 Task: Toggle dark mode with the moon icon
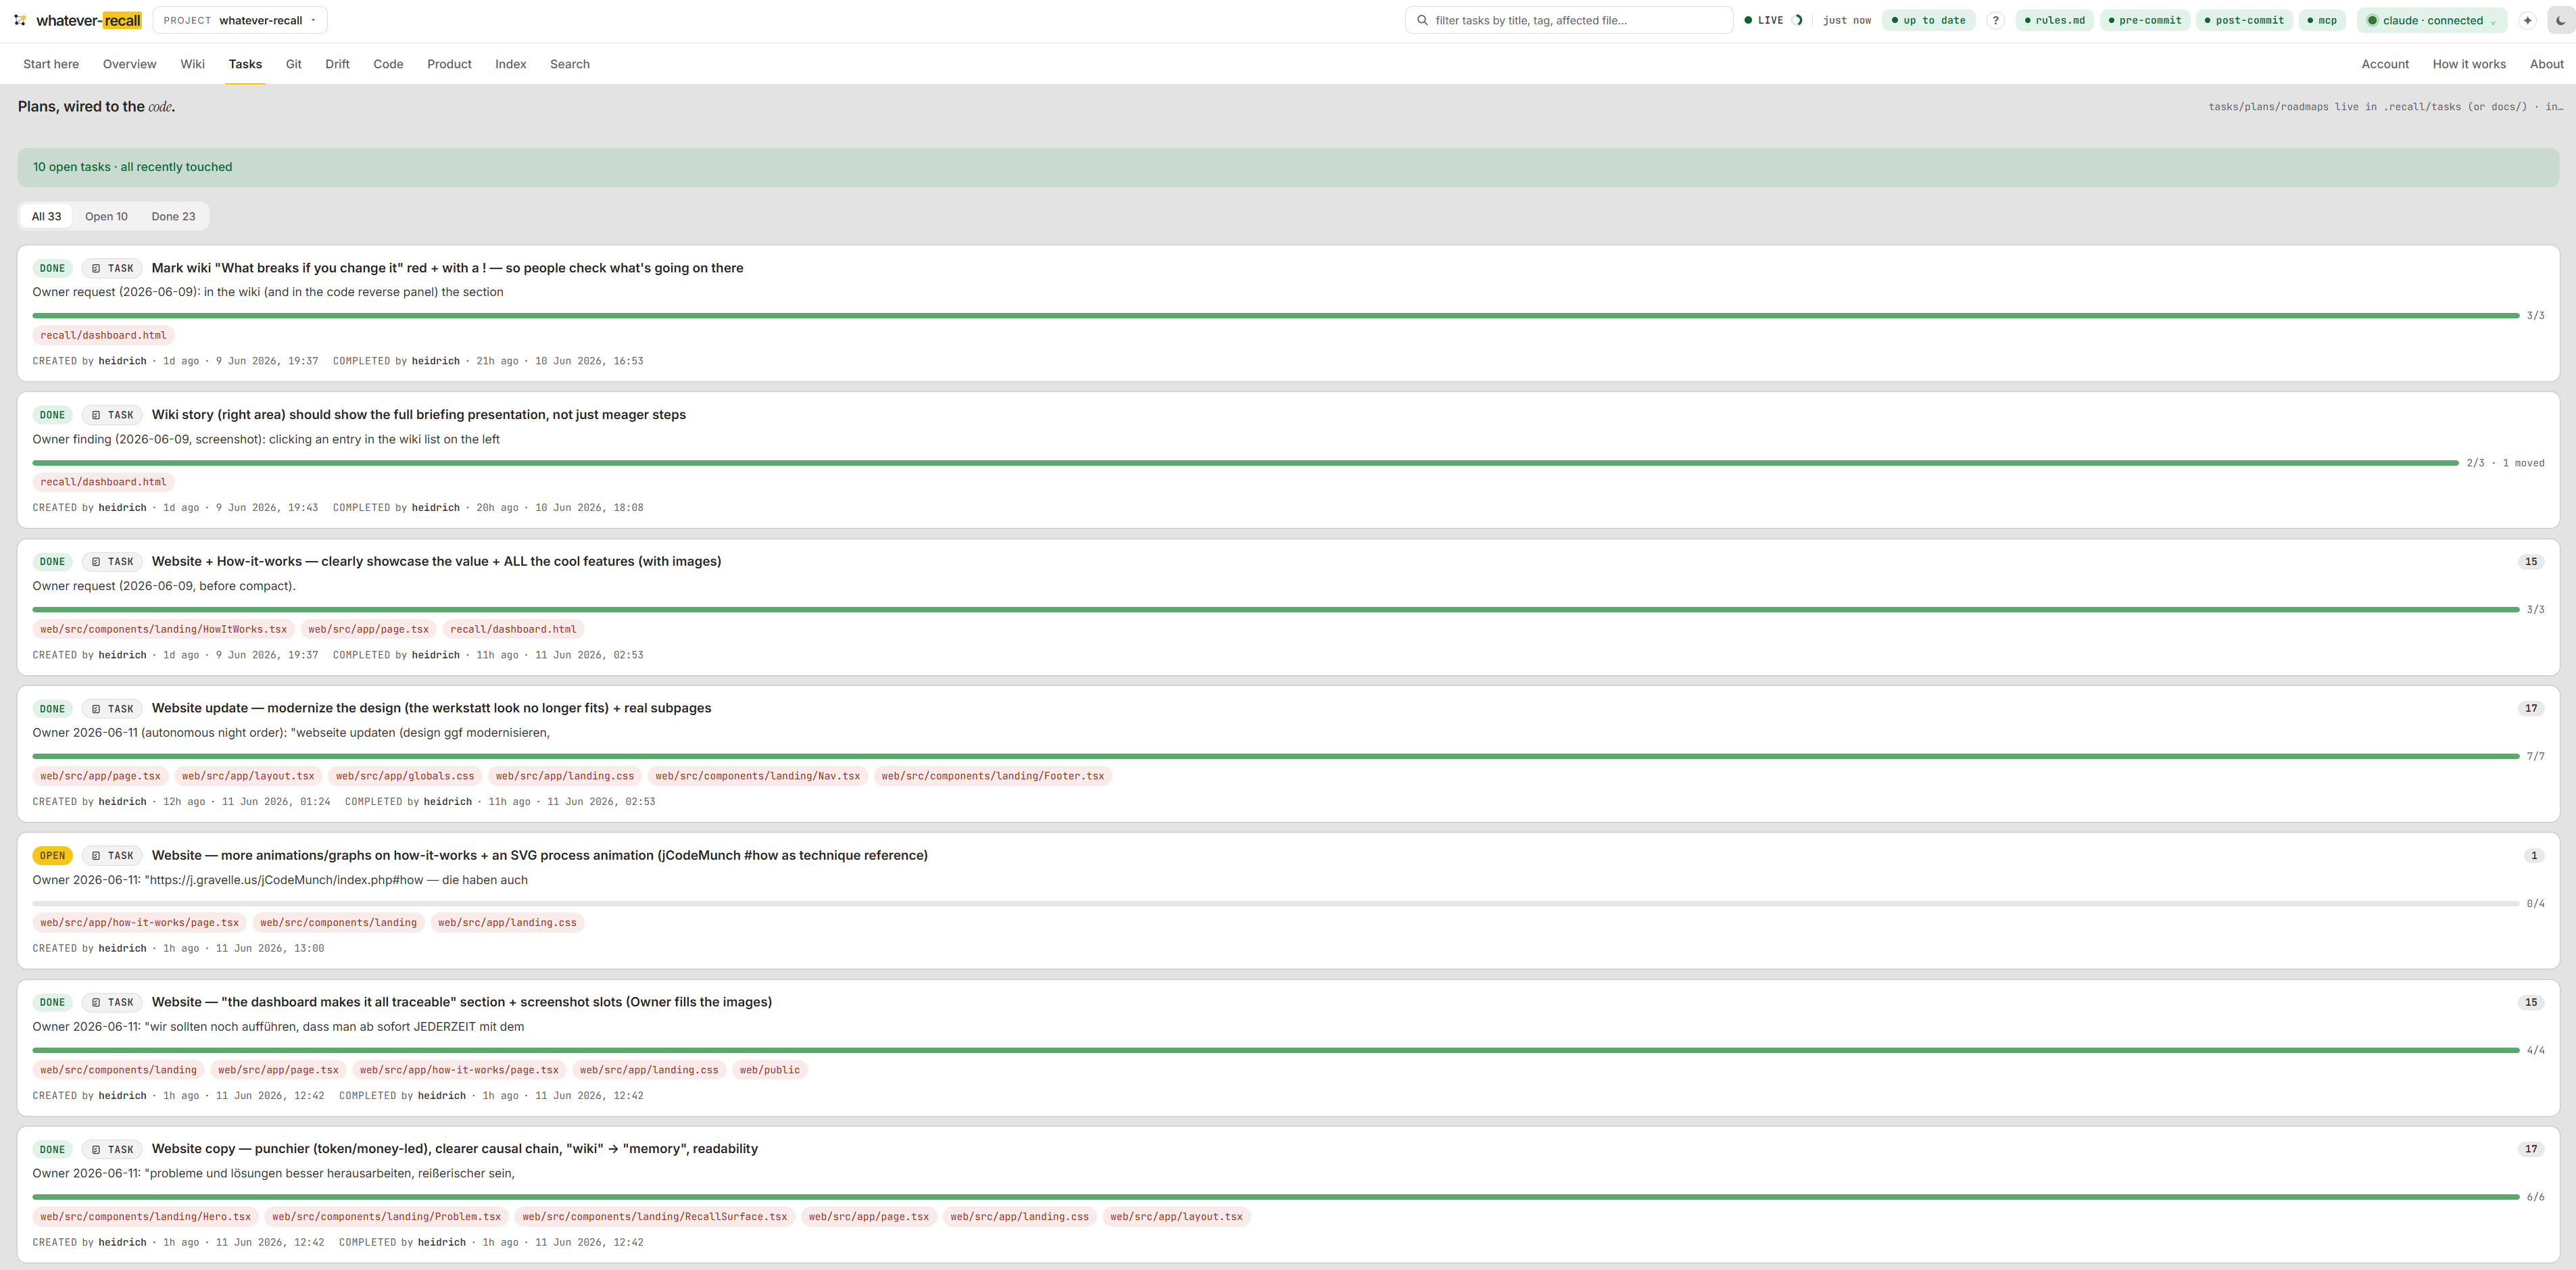click(x=2560, y=20)
